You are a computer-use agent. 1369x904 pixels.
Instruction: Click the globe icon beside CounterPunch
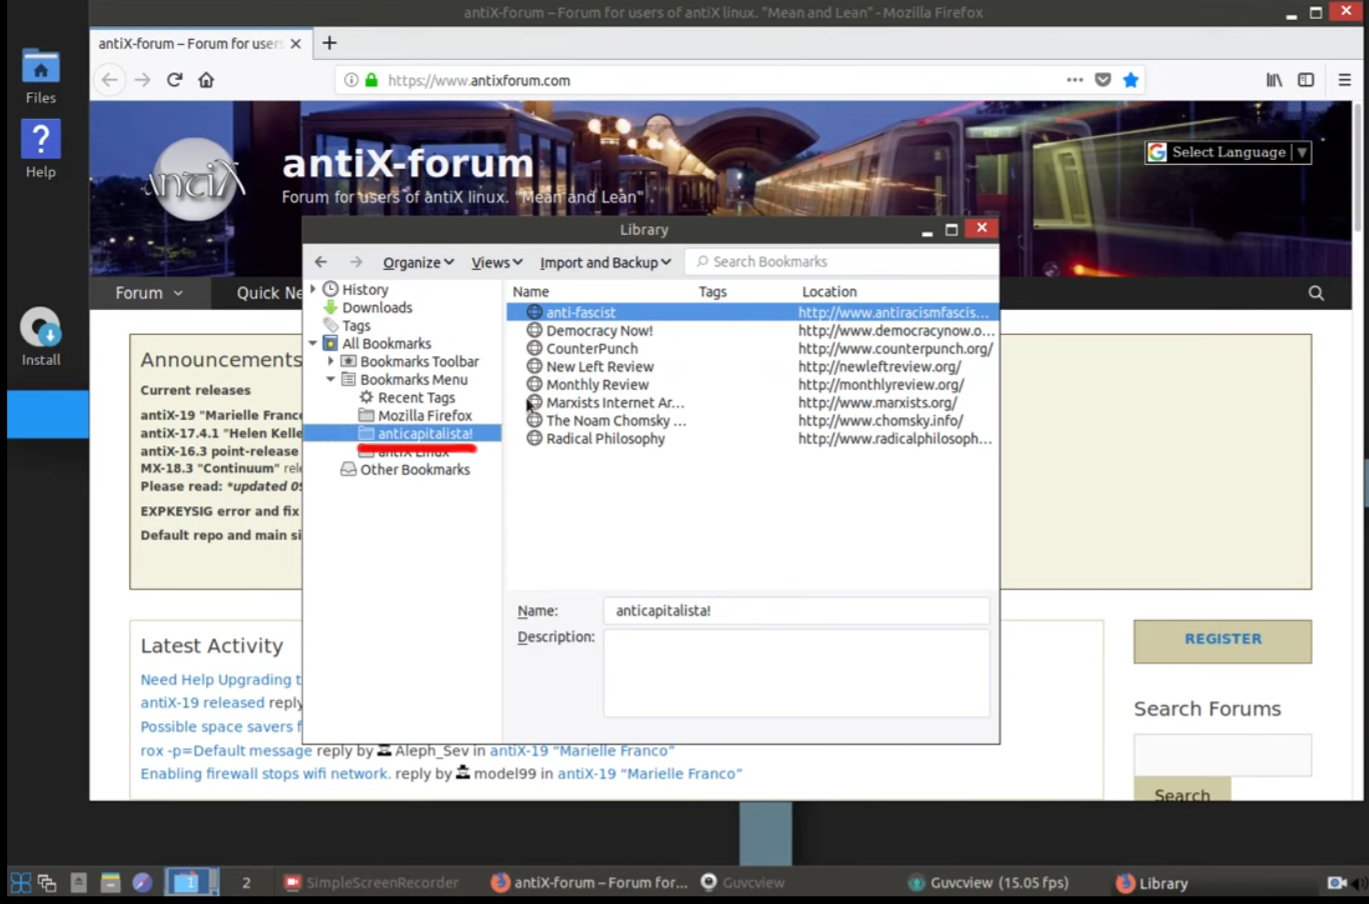(534, 348)
